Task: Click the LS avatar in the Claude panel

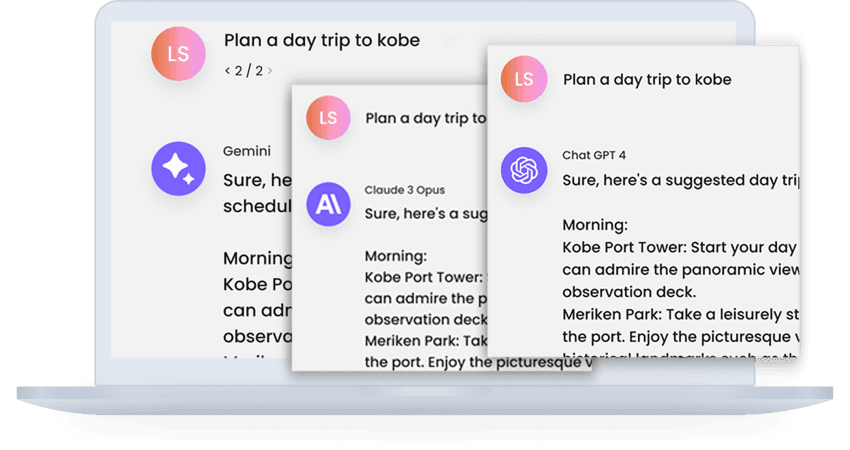Action: pos(329,118)
